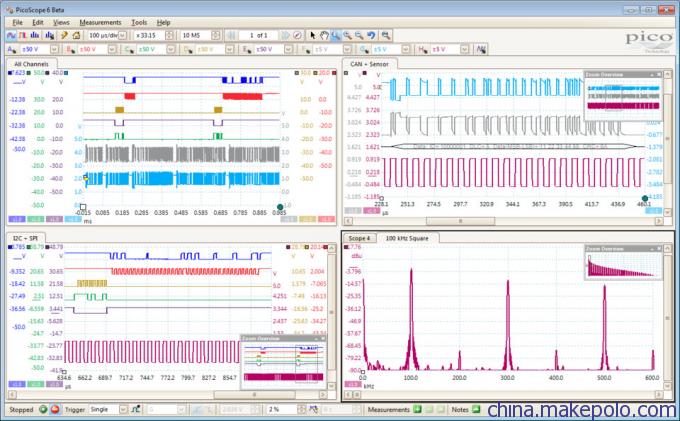Viewport: 680px width, 421px height.
Task: Click the spectrum Zoom Overview thumbnail
Action: [x=623, y=266]
